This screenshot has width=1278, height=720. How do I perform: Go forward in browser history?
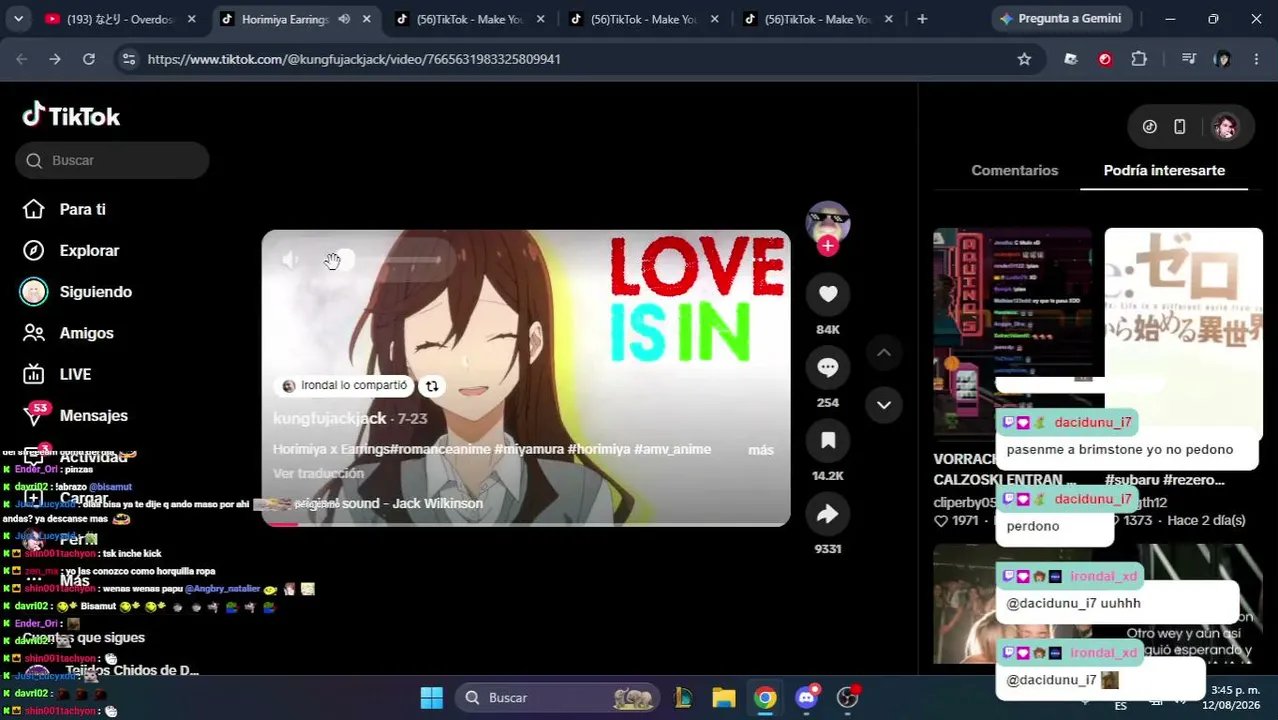[55, 60]
